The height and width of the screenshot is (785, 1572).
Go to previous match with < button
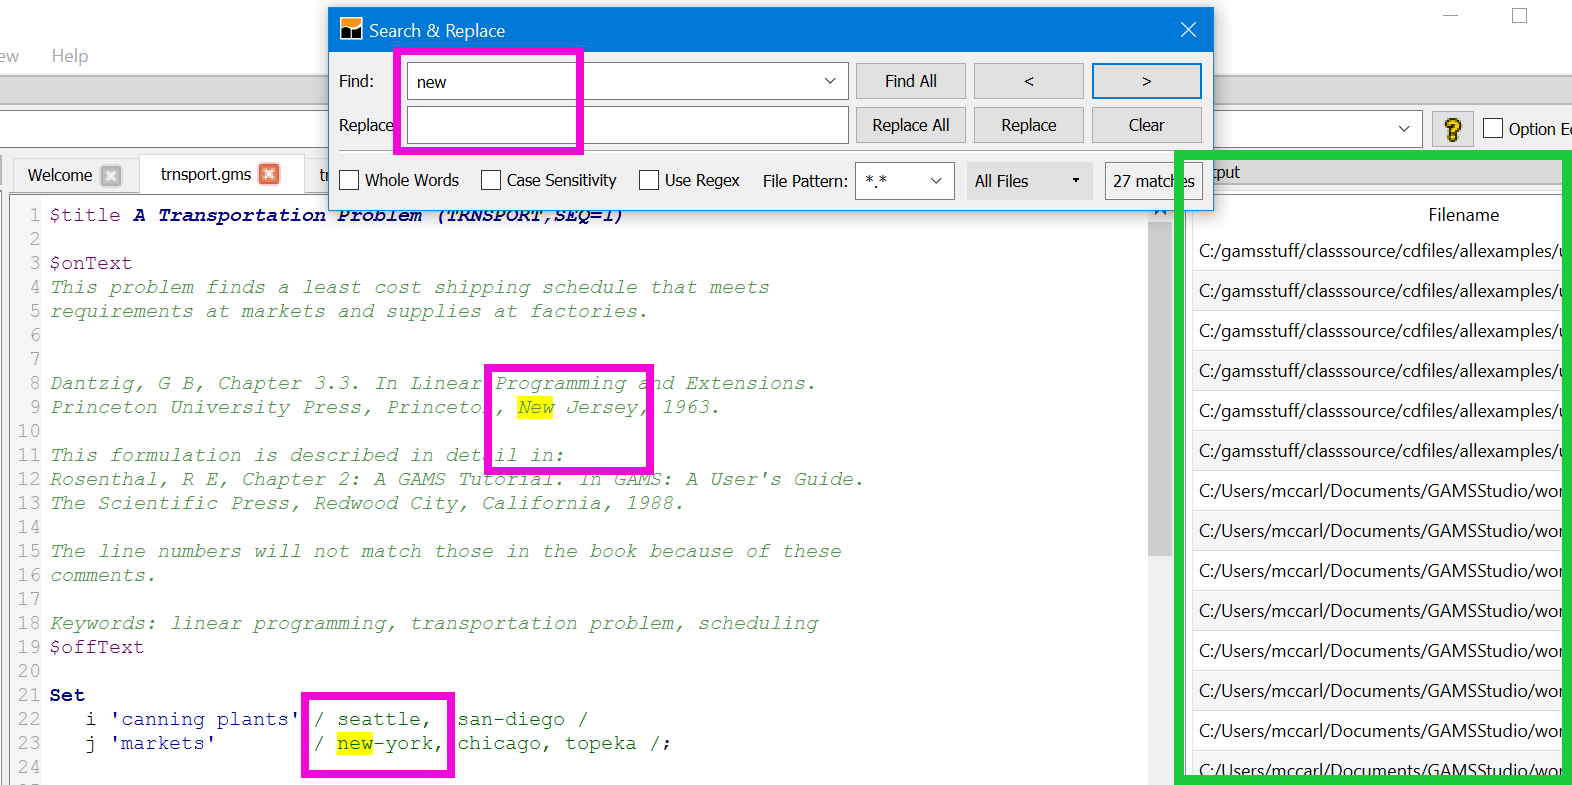coord(1028,81)
